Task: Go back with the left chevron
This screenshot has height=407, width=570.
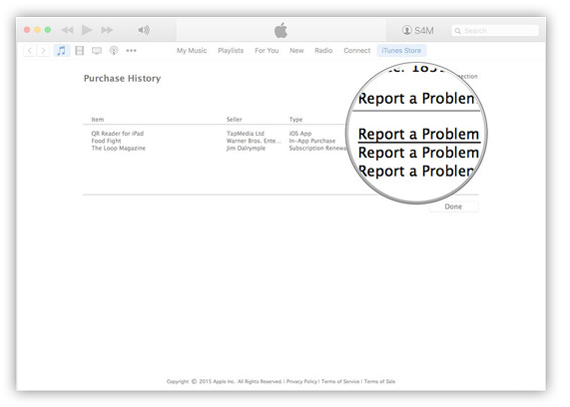Action: (x=30, y=51)
